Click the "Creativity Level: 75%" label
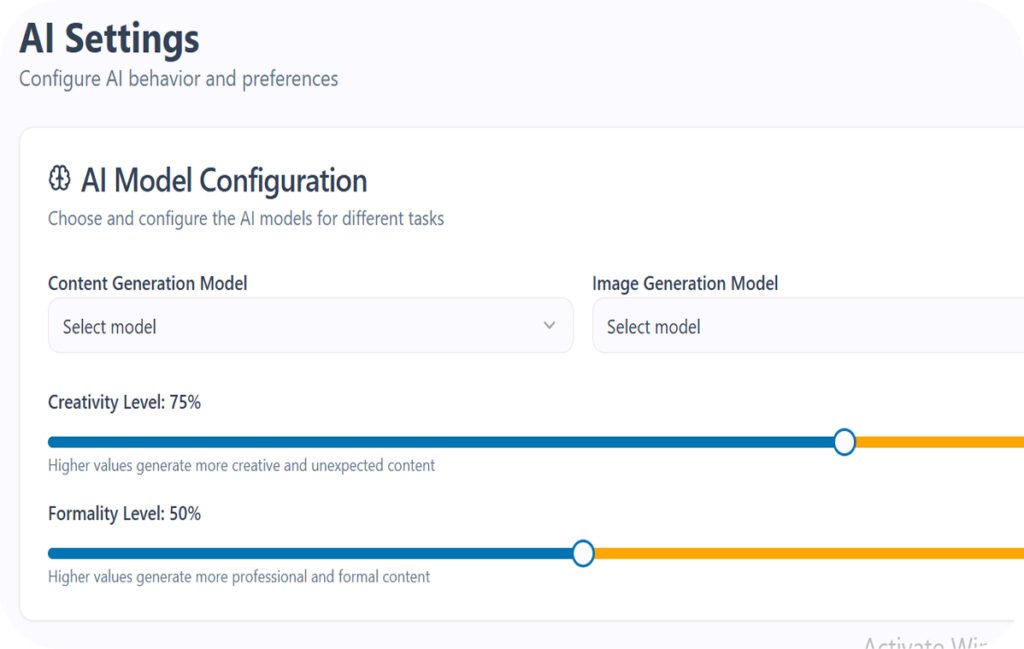Screen dimensions: 1024x649 pyautogui.click(x=124, y=402)
